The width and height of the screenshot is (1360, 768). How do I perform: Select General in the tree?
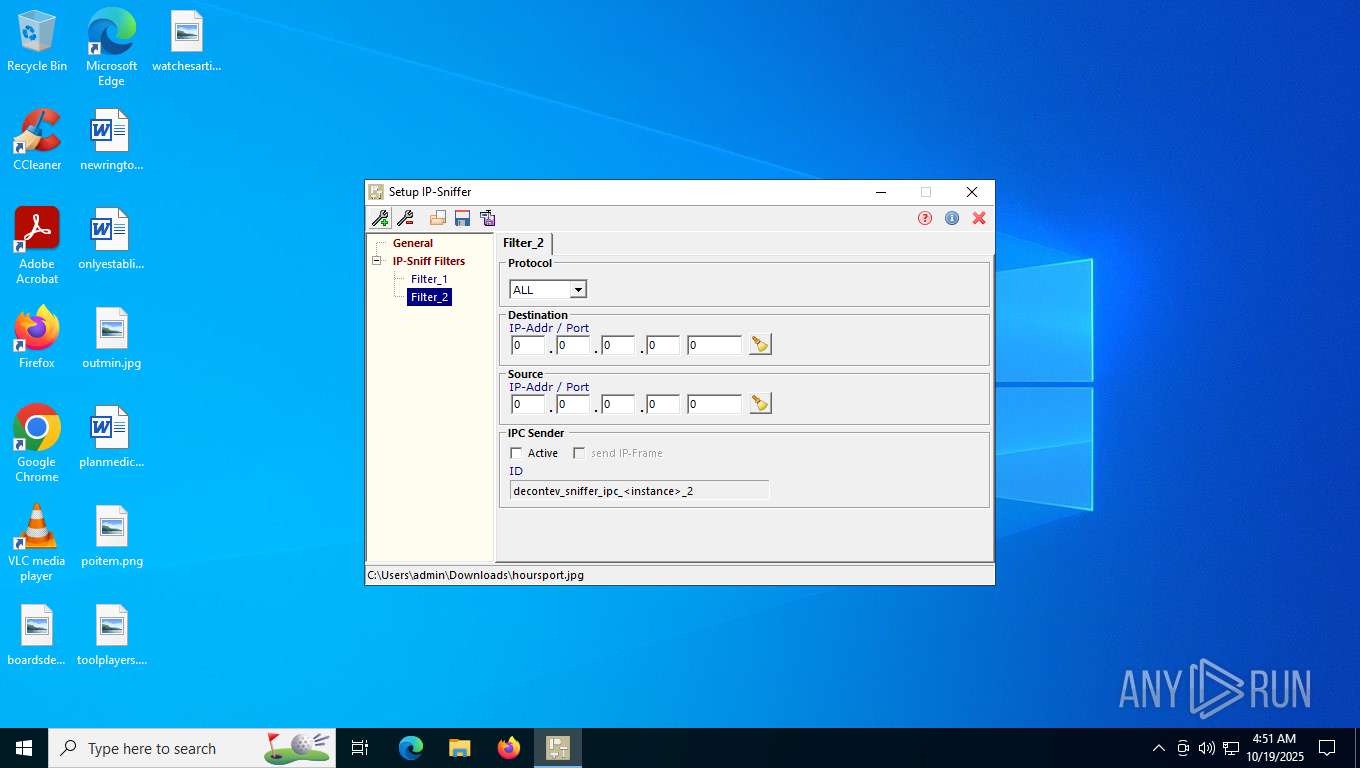pos(413,243)
